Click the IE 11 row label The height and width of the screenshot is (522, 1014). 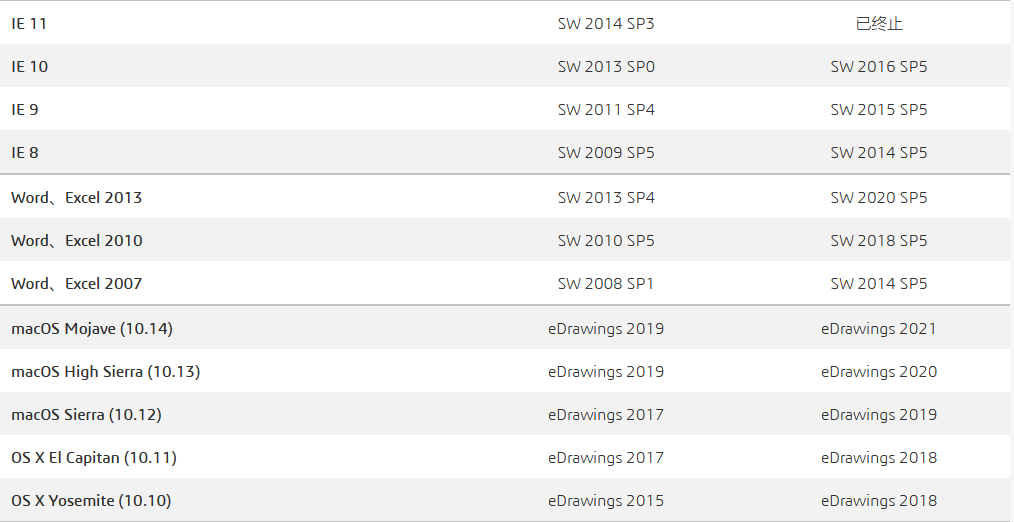(x=29, y=24)
